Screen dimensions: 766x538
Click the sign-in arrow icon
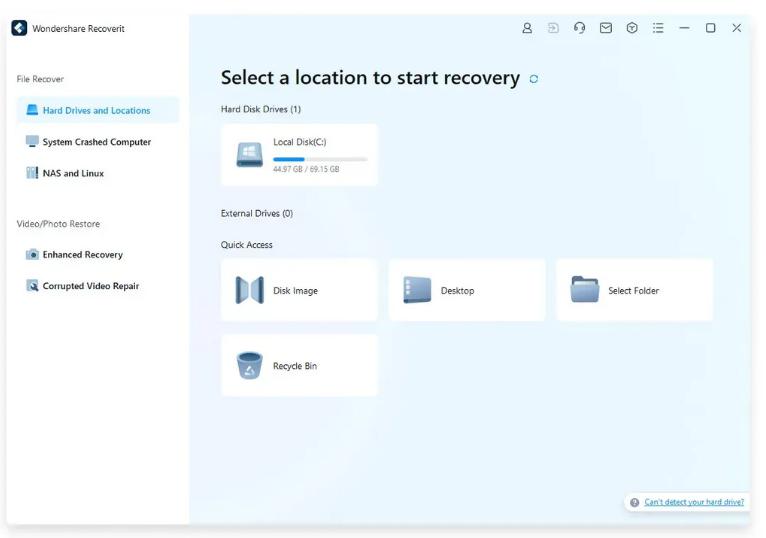[553, 28]
